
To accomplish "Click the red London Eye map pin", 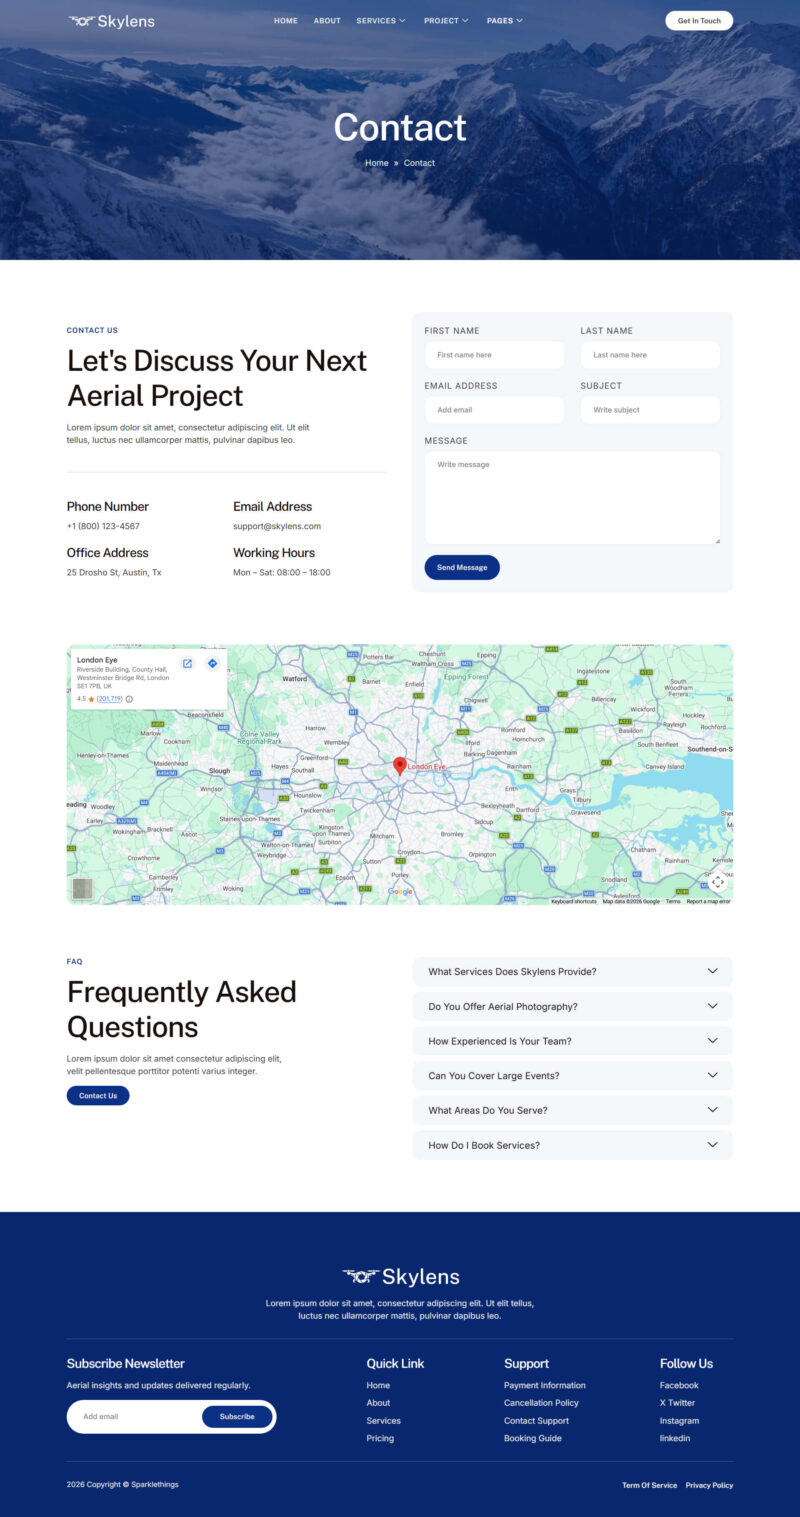I will point(400,766).
